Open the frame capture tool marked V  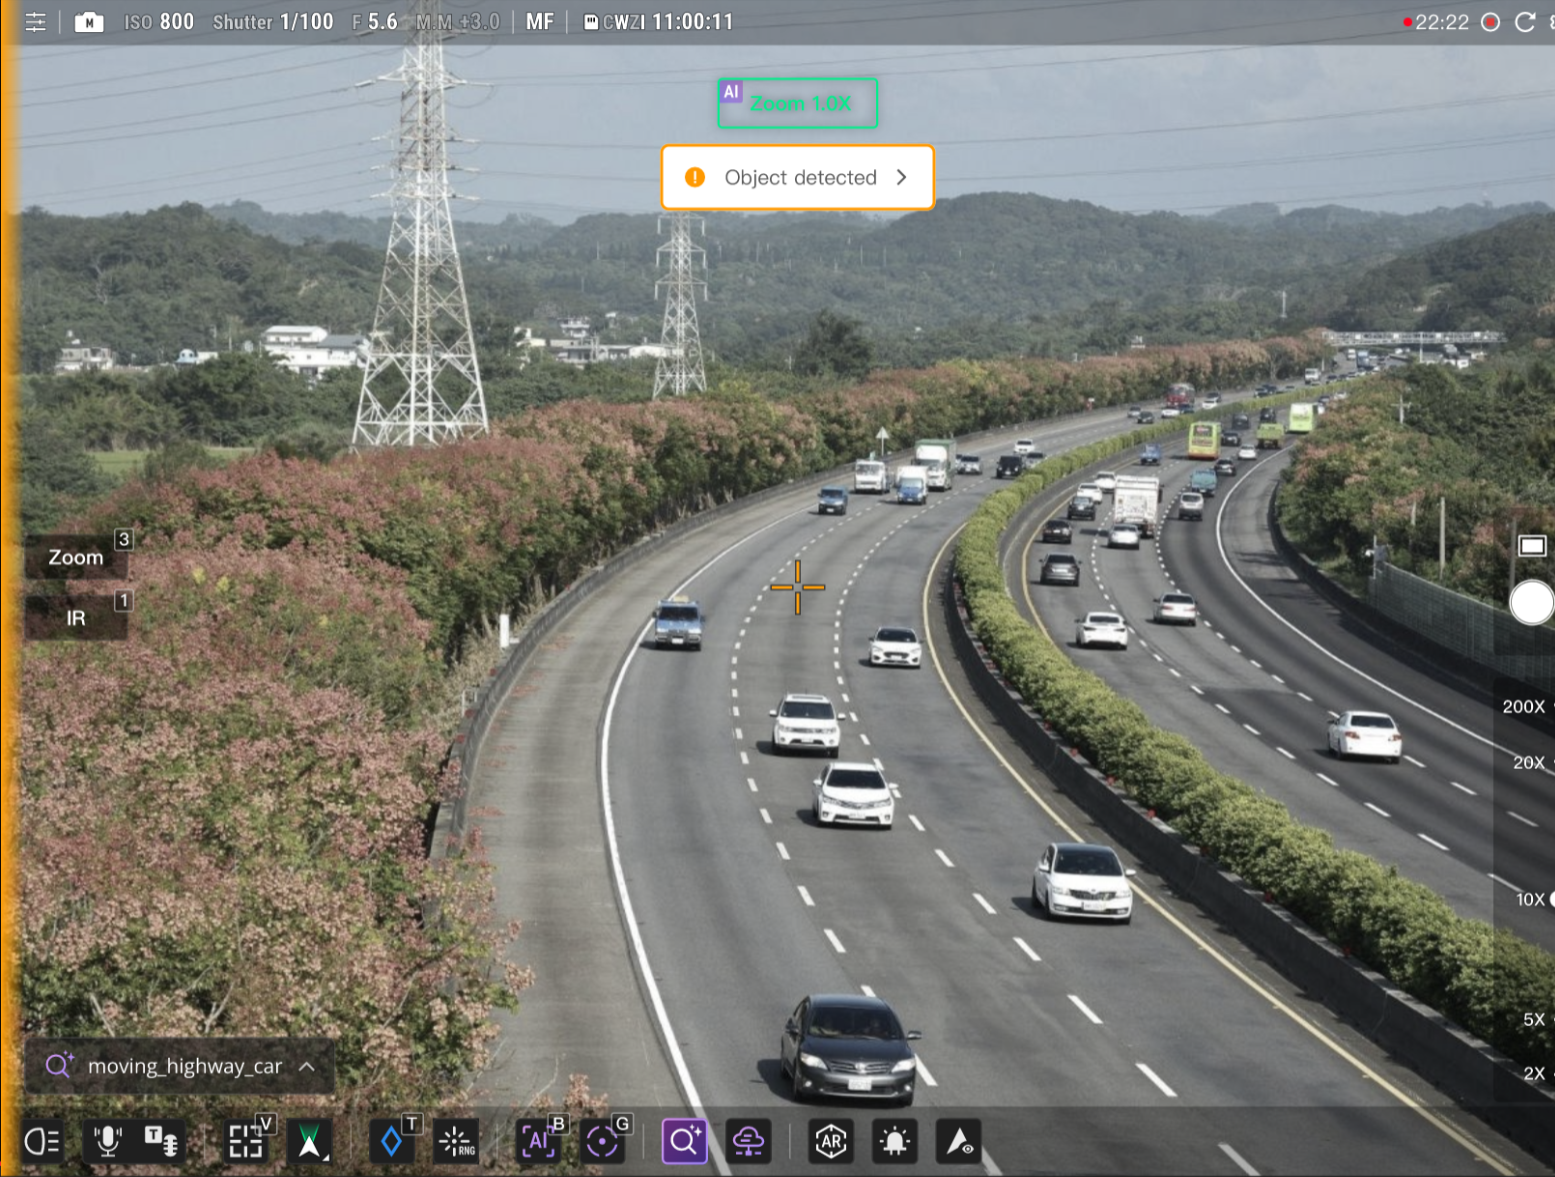pyautogui.click(x=245, y=1141)
